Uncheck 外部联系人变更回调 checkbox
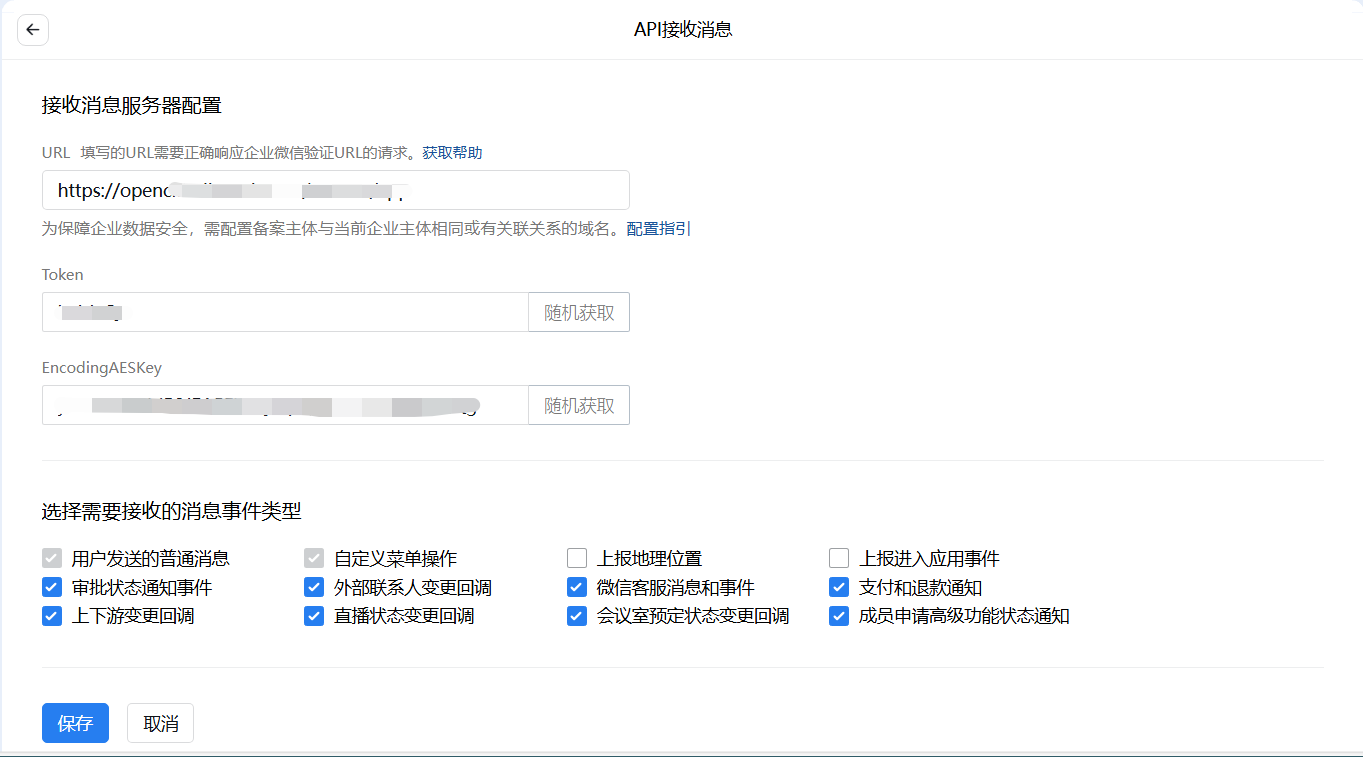Screen dimensions: 1363x757 [314, 587]
